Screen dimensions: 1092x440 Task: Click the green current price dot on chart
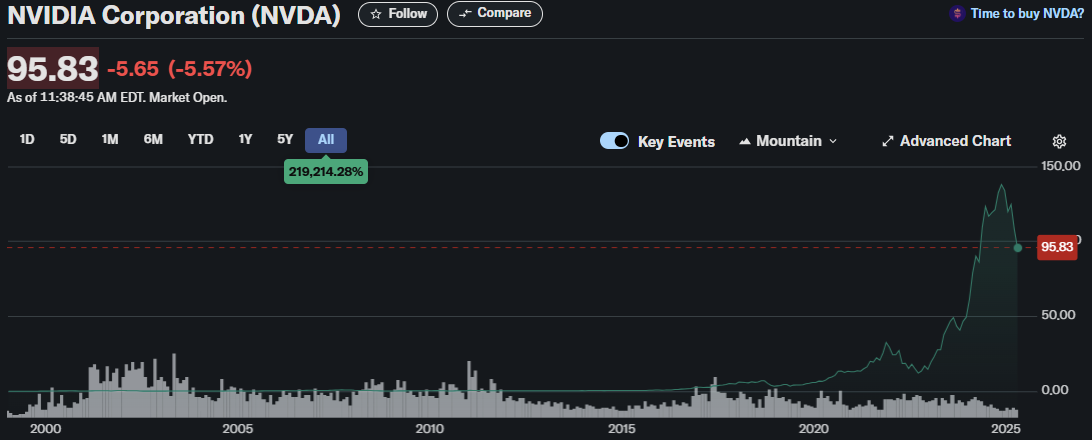tap(1017, 248)
